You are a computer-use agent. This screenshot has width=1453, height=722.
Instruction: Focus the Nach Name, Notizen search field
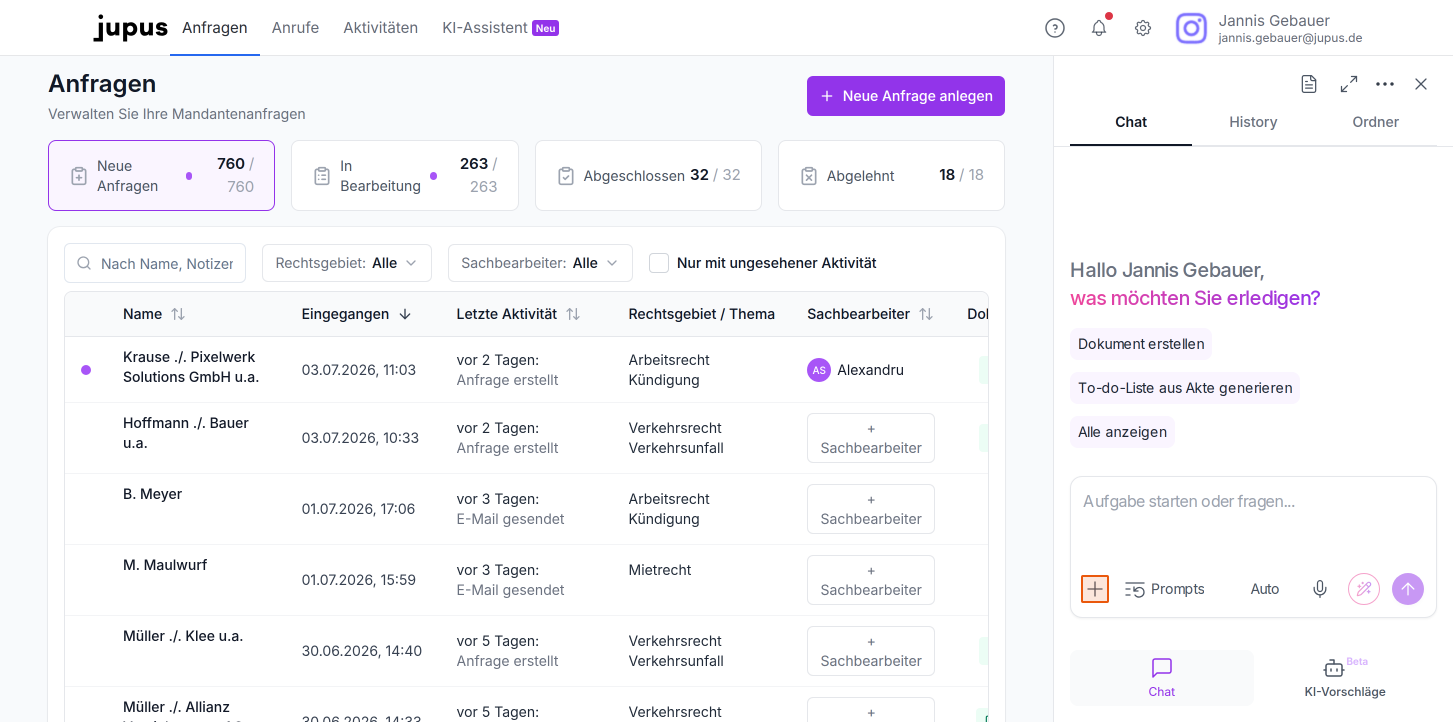pyautogui.click(x=155, y=263)
